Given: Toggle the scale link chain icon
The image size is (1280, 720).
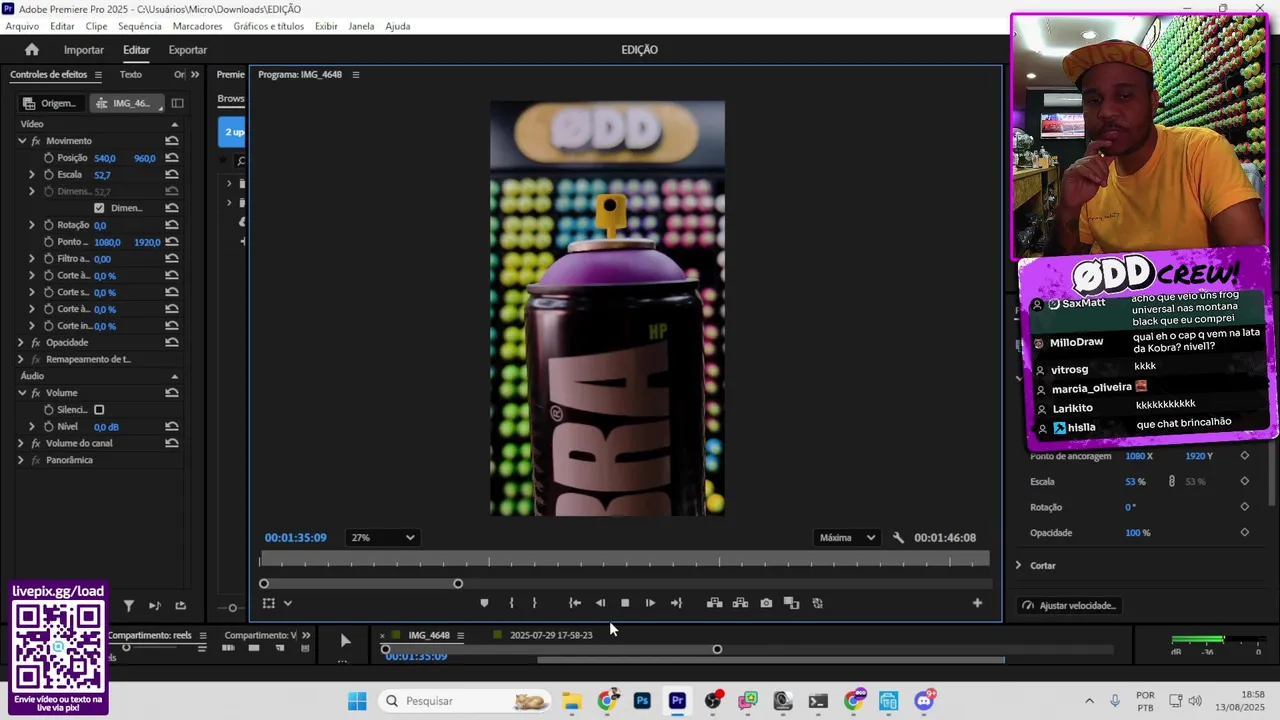Looking at the screenshot, I should pos(1172,482).
